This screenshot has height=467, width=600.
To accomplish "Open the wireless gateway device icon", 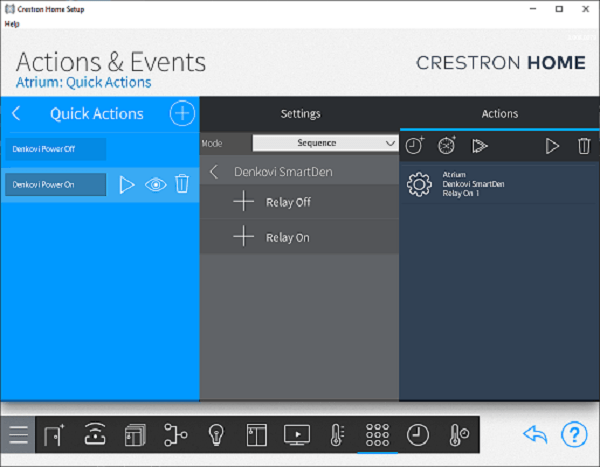I will pos(95,434).
